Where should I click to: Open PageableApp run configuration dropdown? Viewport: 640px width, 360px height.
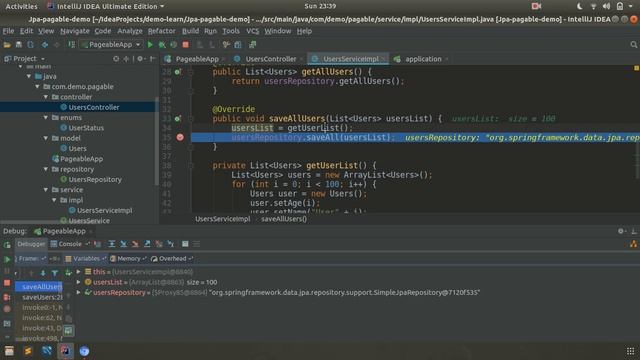(x=111, y=44)
